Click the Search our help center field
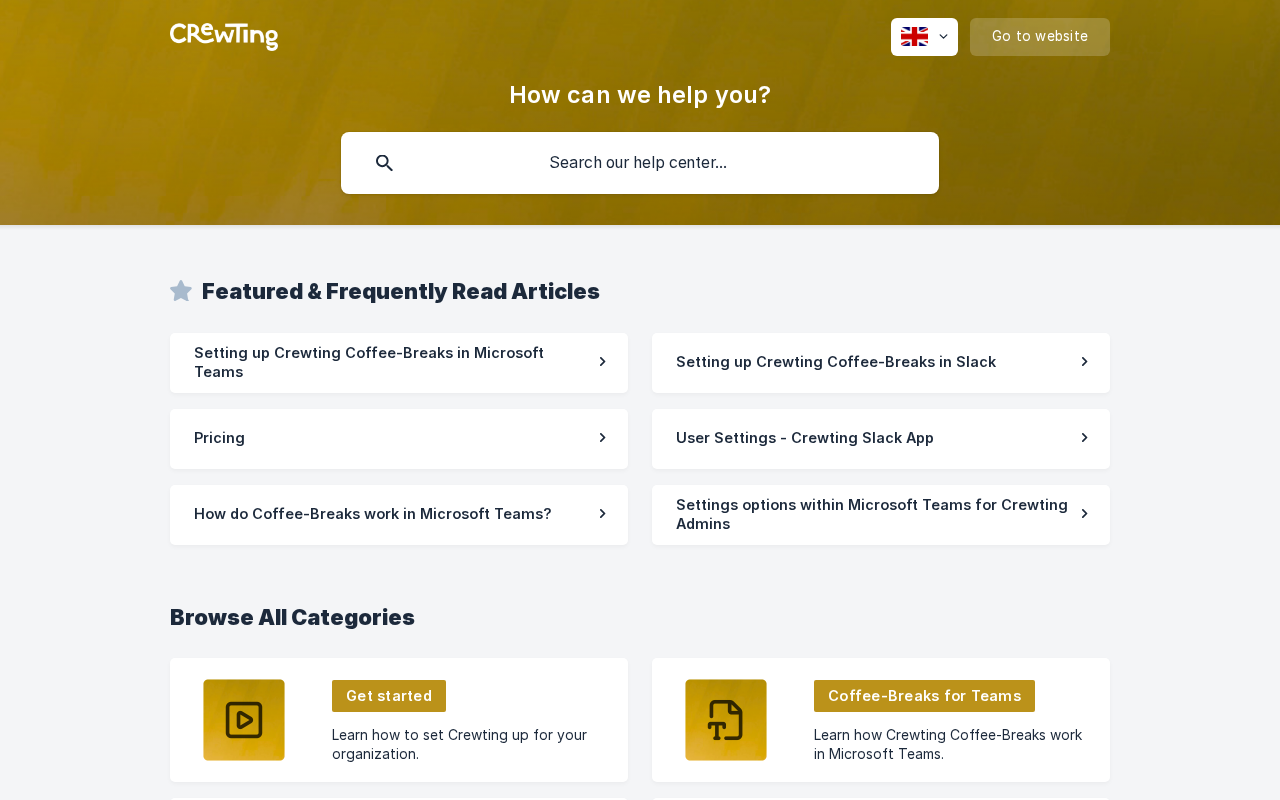Viewport: 1280px width, 800px height. tap(640, 163)
